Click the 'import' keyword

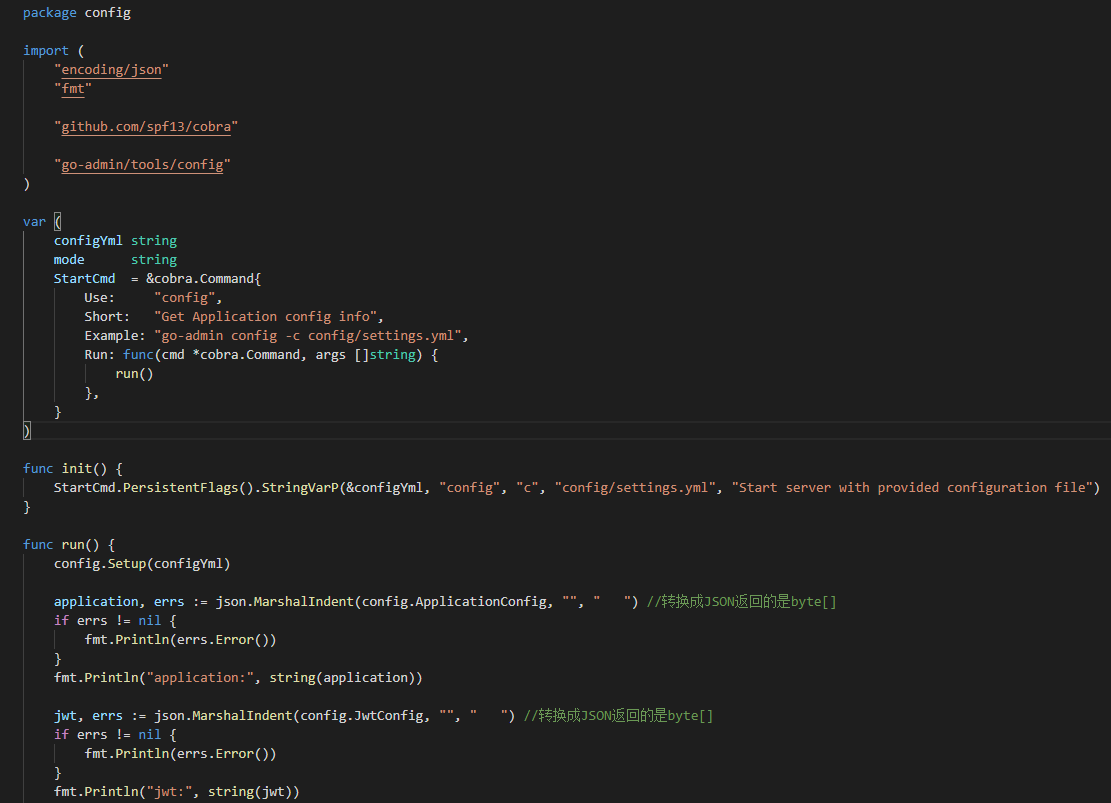(45, 50)
